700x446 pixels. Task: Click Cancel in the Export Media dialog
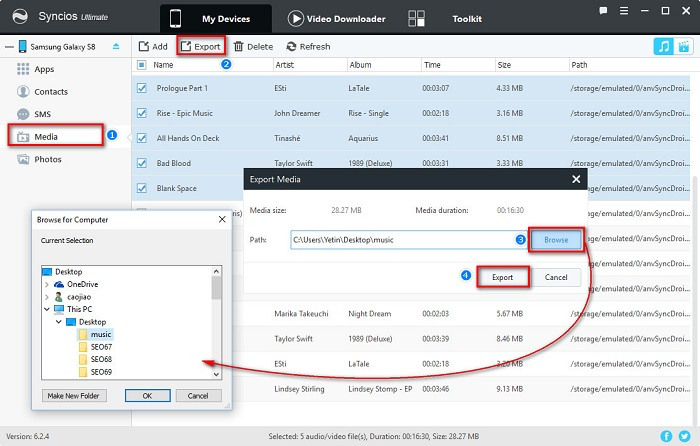point(556,277)
